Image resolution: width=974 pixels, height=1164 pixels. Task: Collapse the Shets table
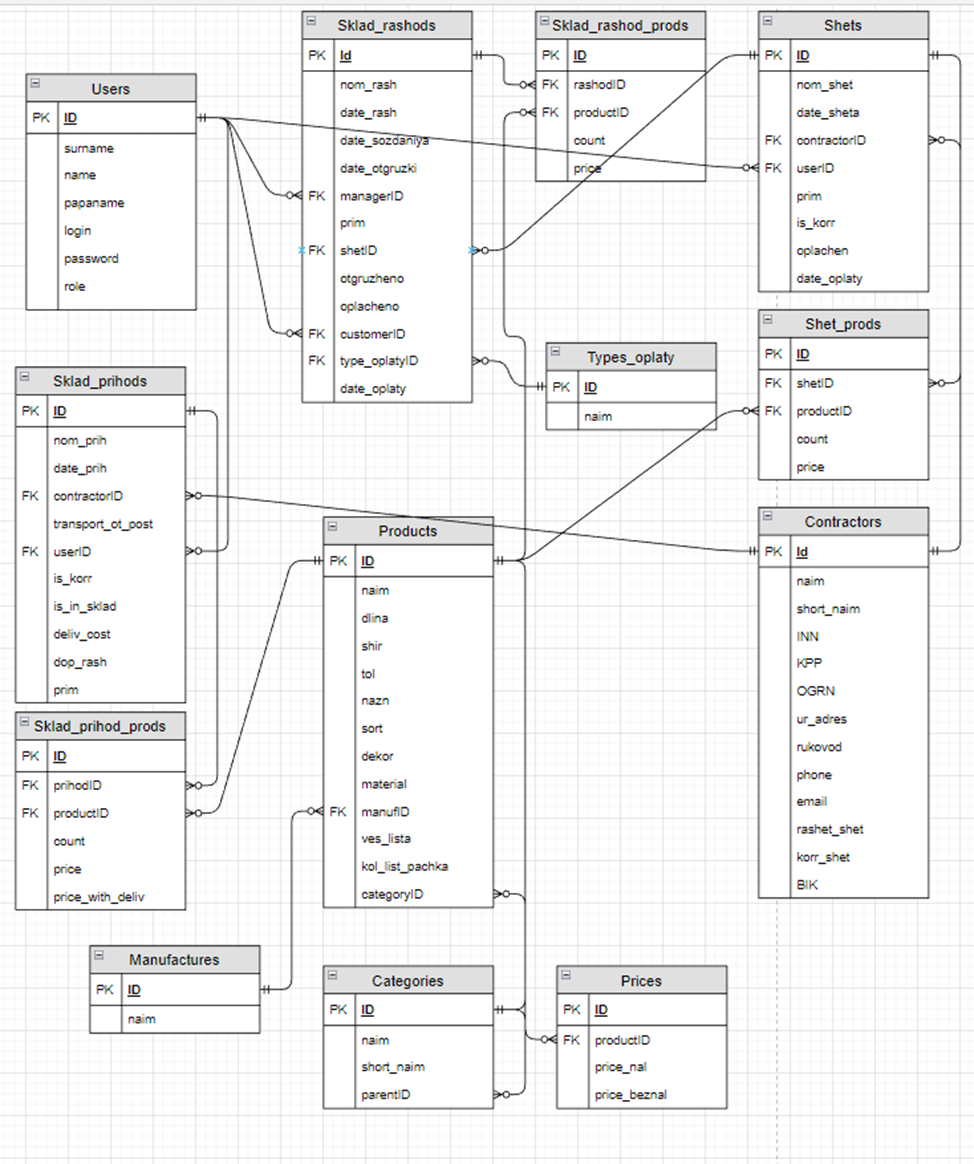click(768, 21)
